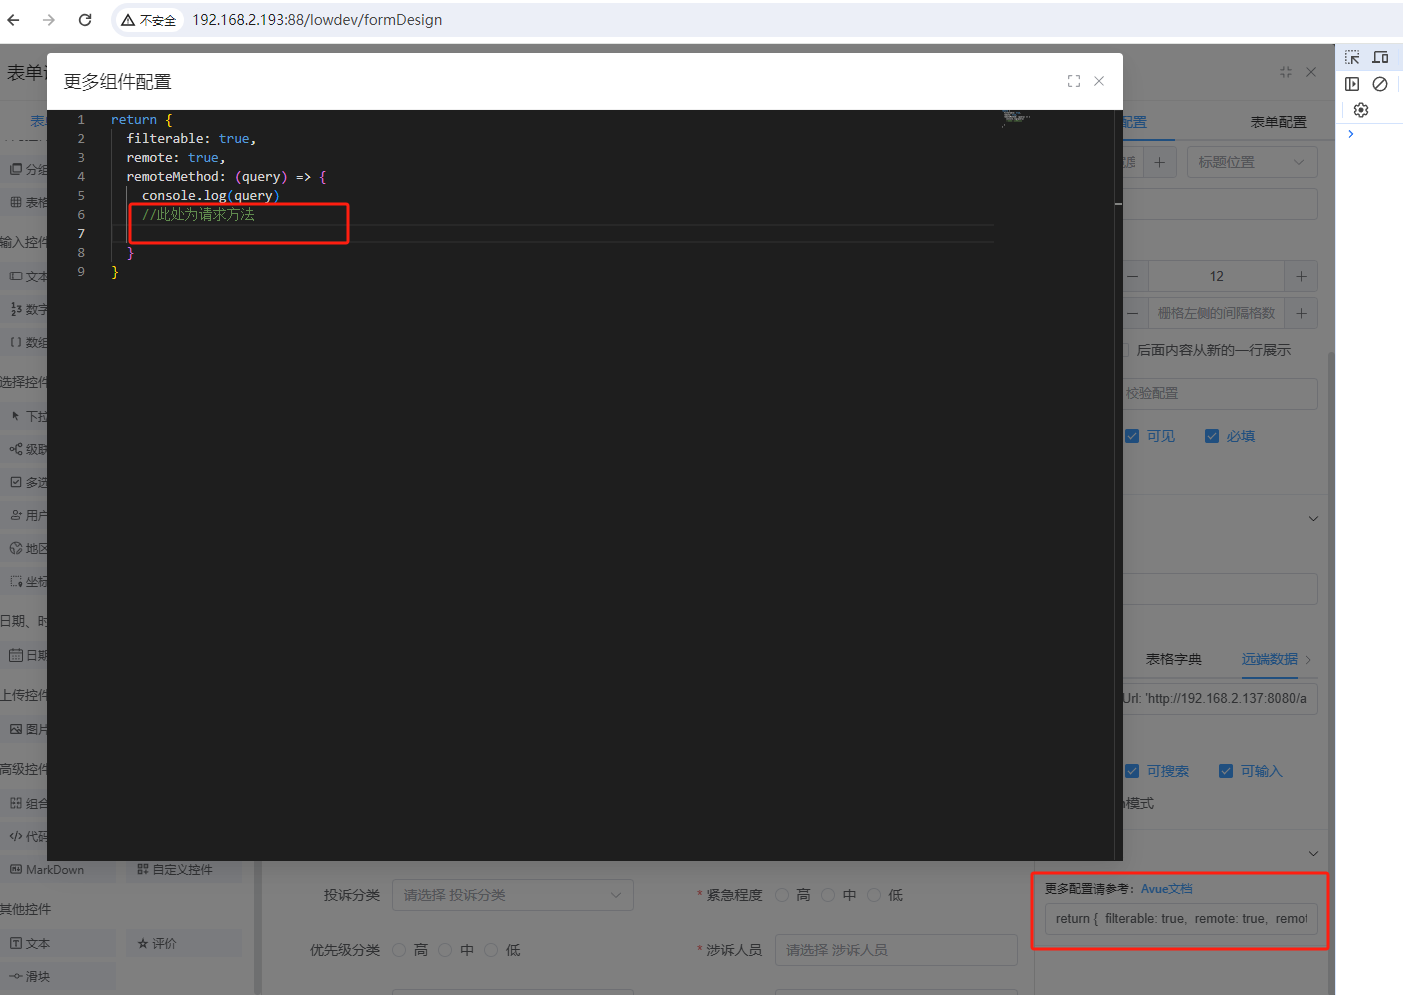Toggle the 可搜索 checkbox
This screenshot has height=995, width=1403.
1132,771
